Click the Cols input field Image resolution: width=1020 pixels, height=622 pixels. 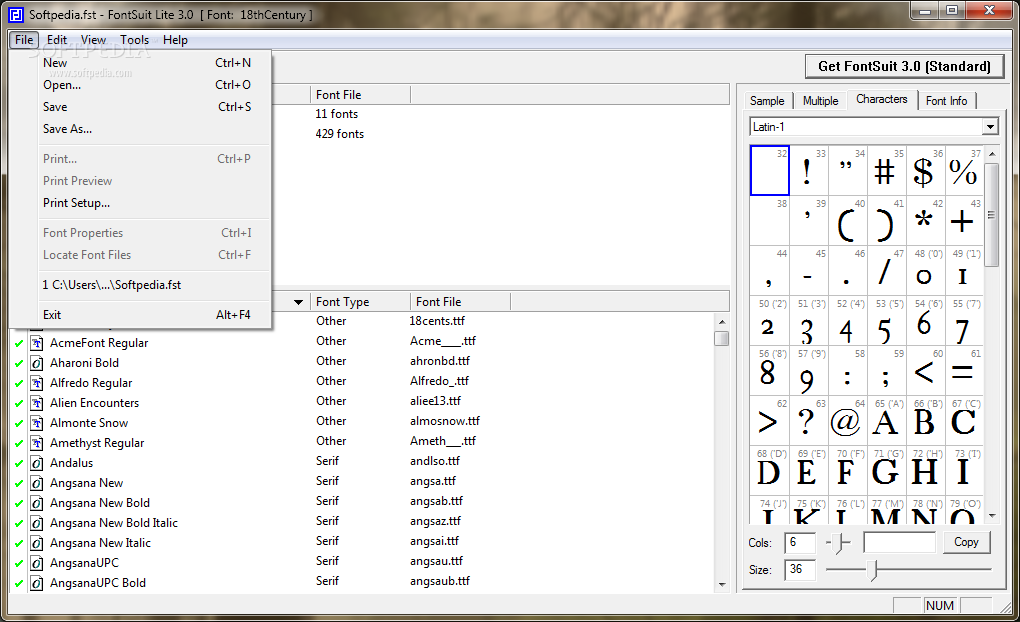click(x=799, y=543)
